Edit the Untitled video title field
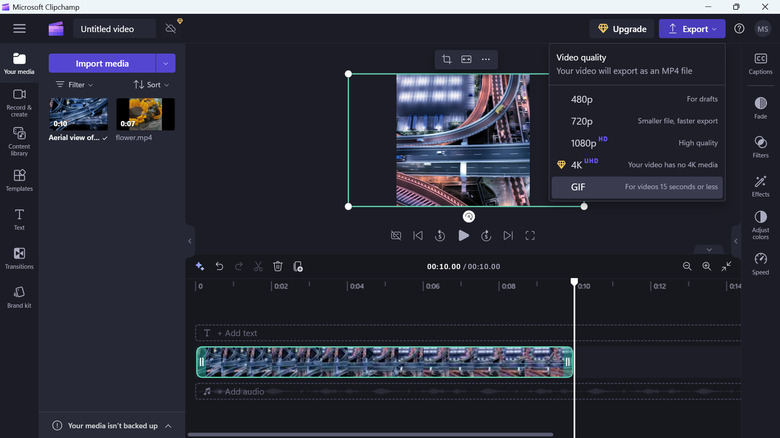 (114, 29)
